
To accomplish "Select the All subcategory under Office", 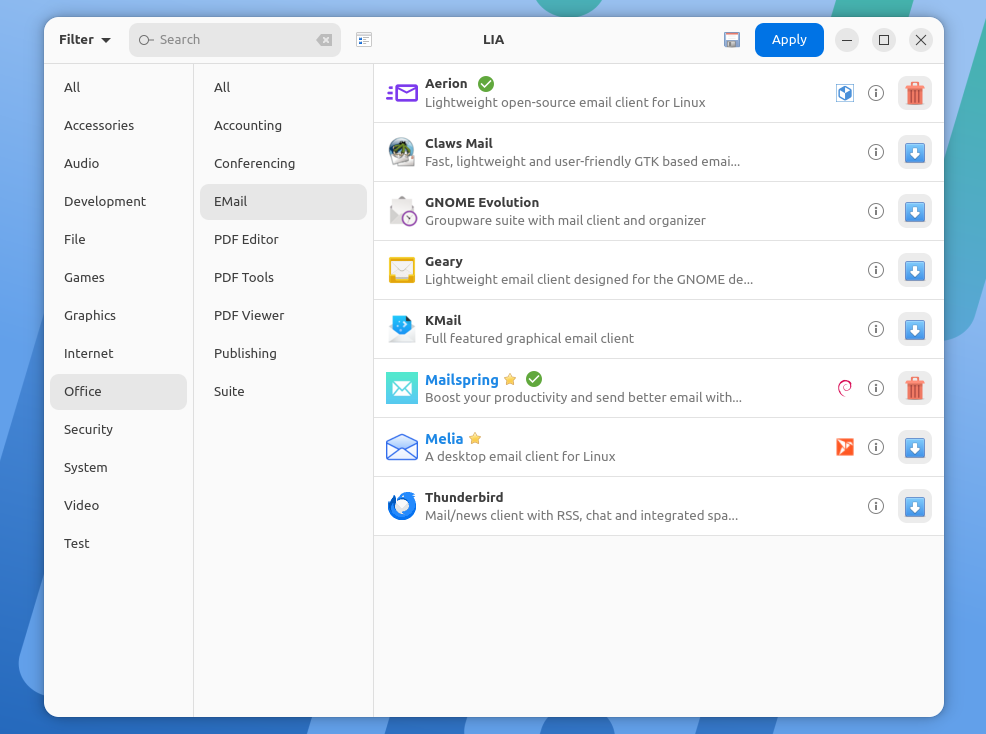I will click(283, 87).
